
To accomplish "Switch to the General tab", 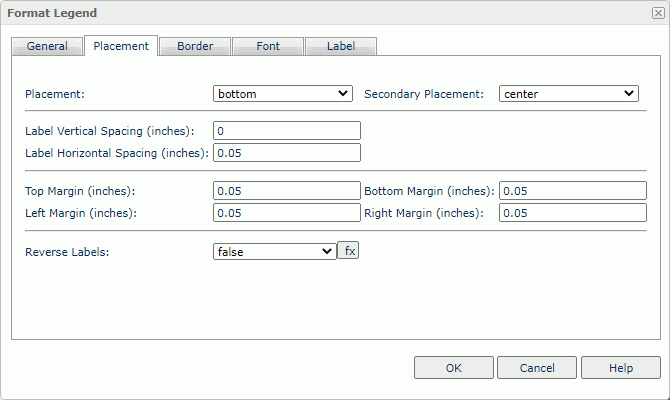I will point(47,46).
